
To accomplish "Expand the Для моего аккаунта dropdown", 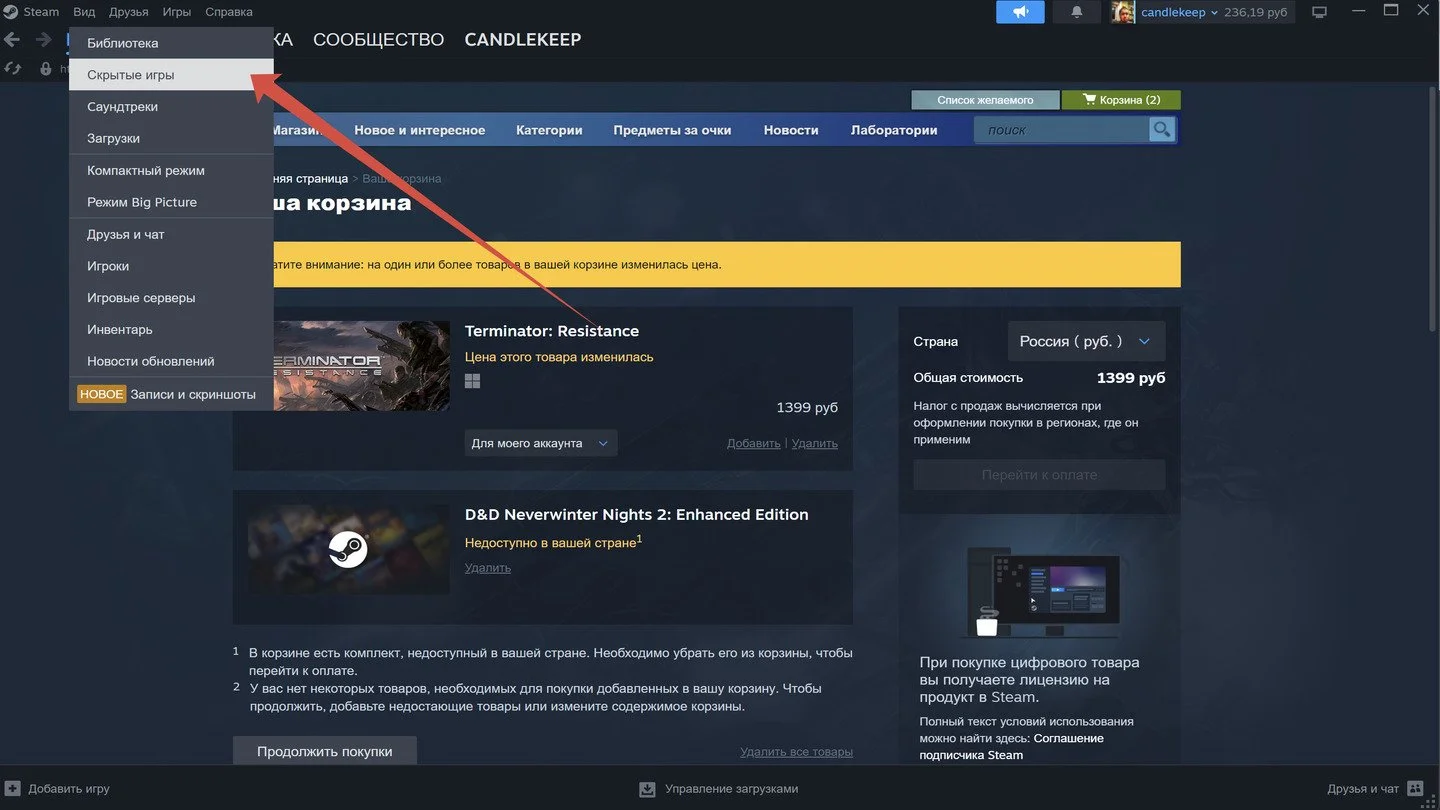I will (541, 443).
